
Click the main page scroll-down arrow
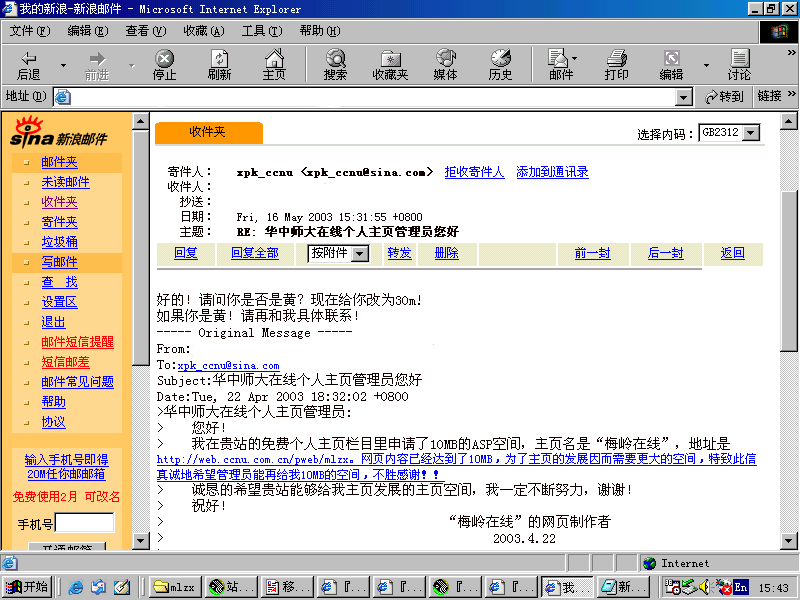tap(789, 541)
